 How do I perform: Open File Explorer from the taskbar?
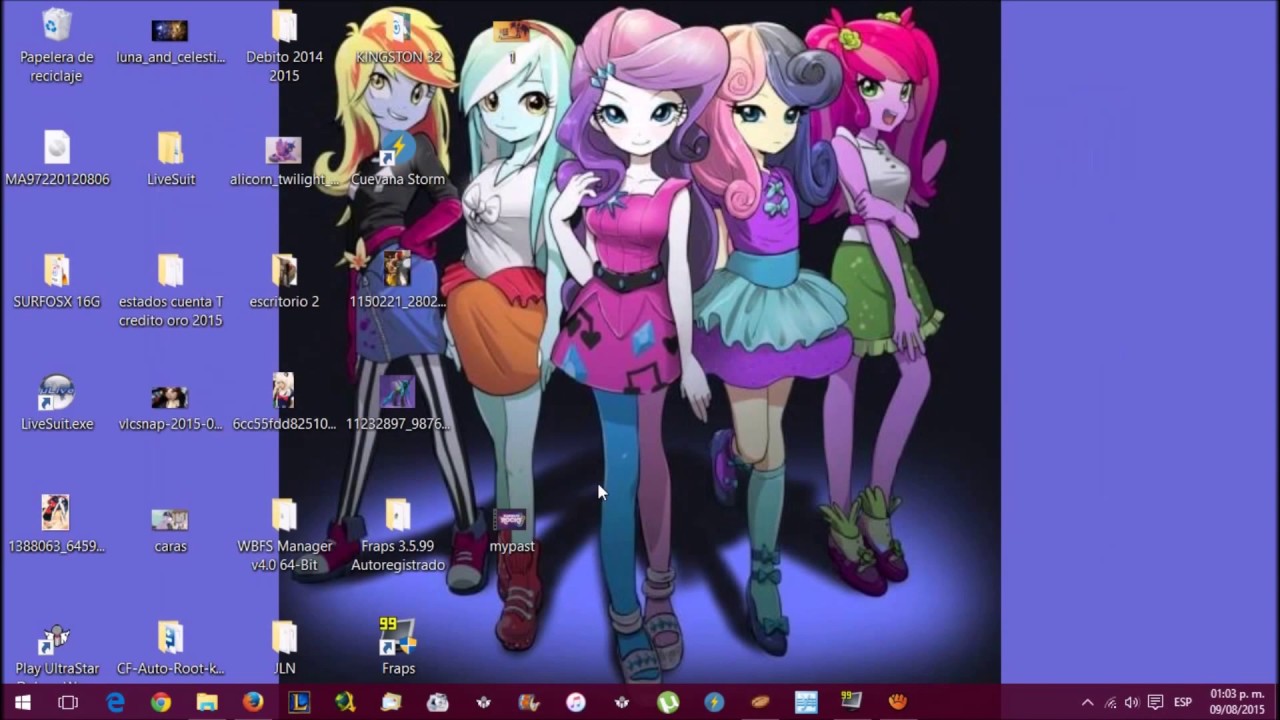(207, 703)
